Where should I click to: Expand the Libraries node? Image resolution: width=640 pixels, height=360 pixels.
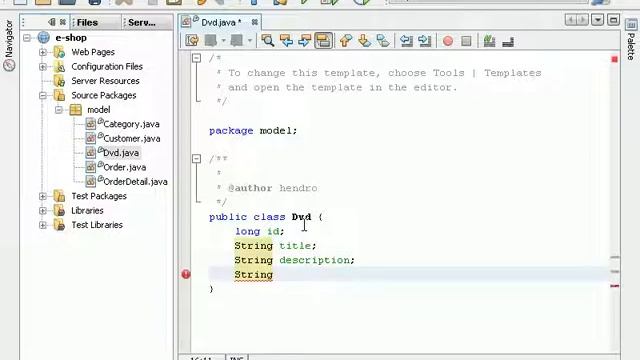point(42,211)
